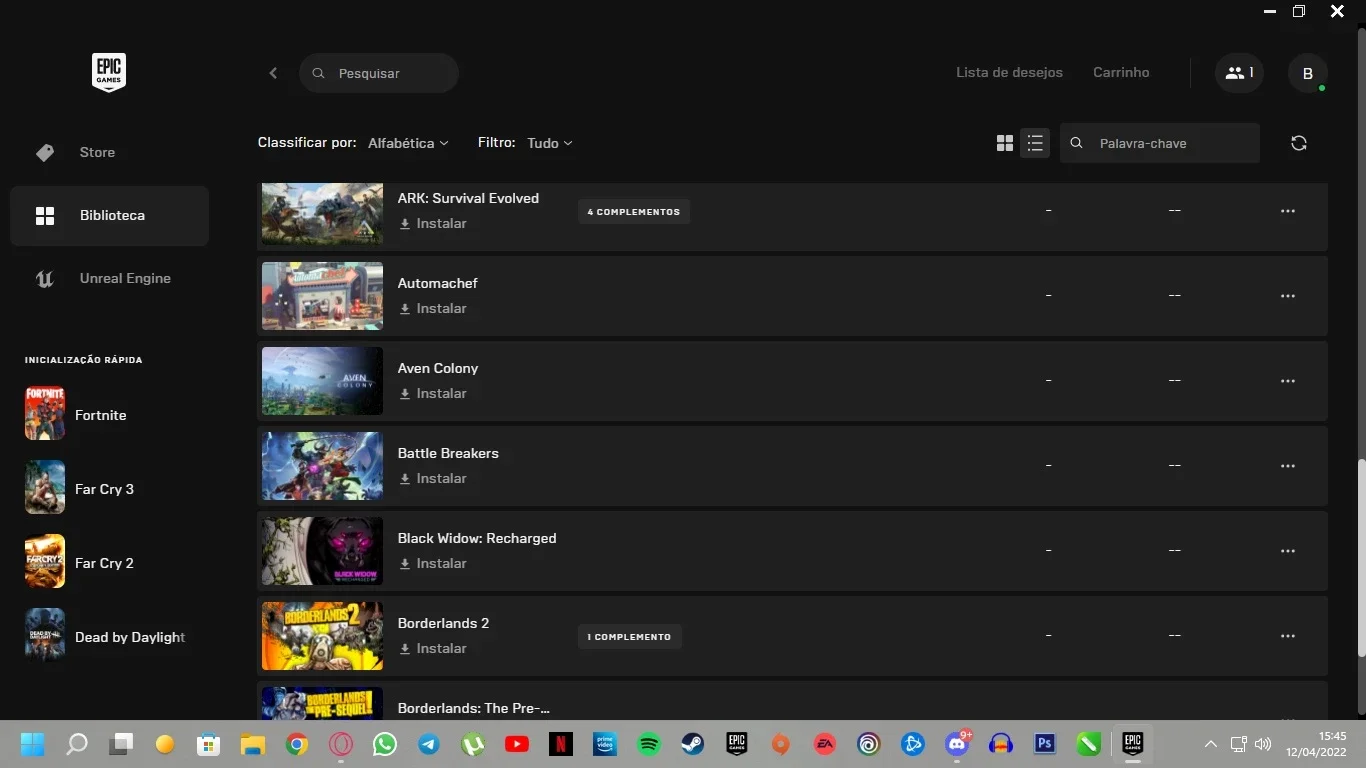Screen dimensions: 1366x768
Task: Expand ARK 4 Complementos add-ons
Action: (x=634, y=212)
